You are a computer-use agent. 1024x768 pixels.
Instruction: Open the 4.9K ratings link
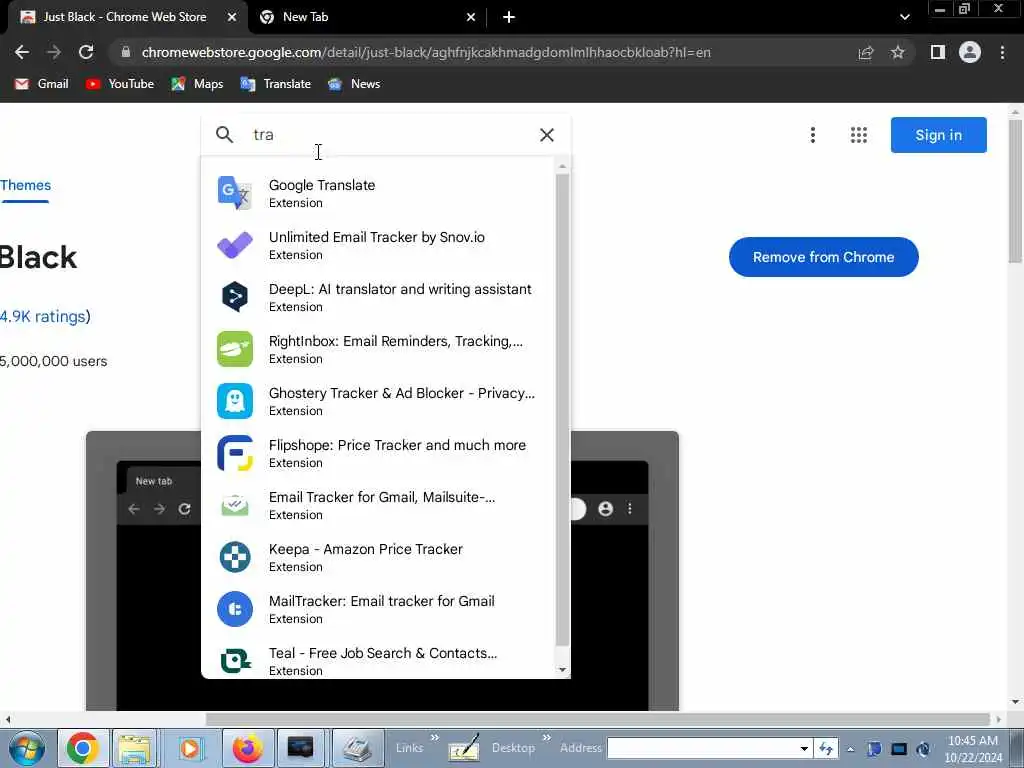(45, 317)
